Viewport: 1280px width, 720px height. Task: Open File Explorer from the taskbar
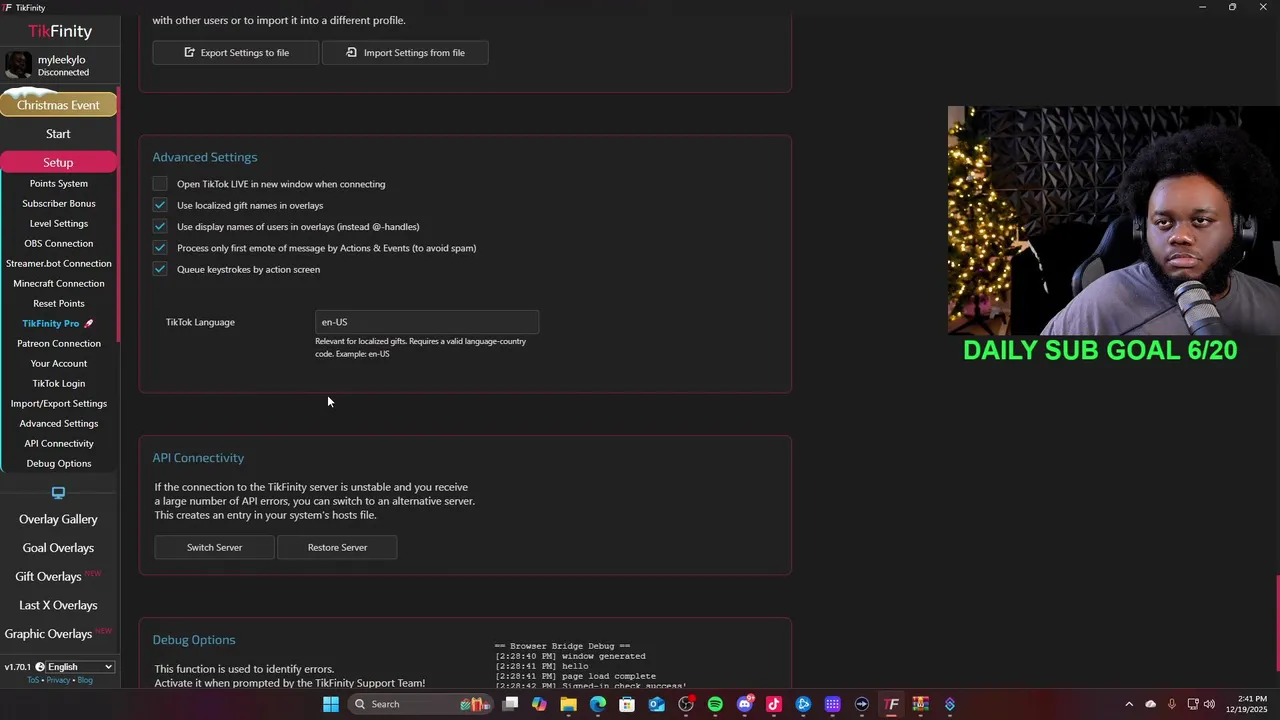568,704
